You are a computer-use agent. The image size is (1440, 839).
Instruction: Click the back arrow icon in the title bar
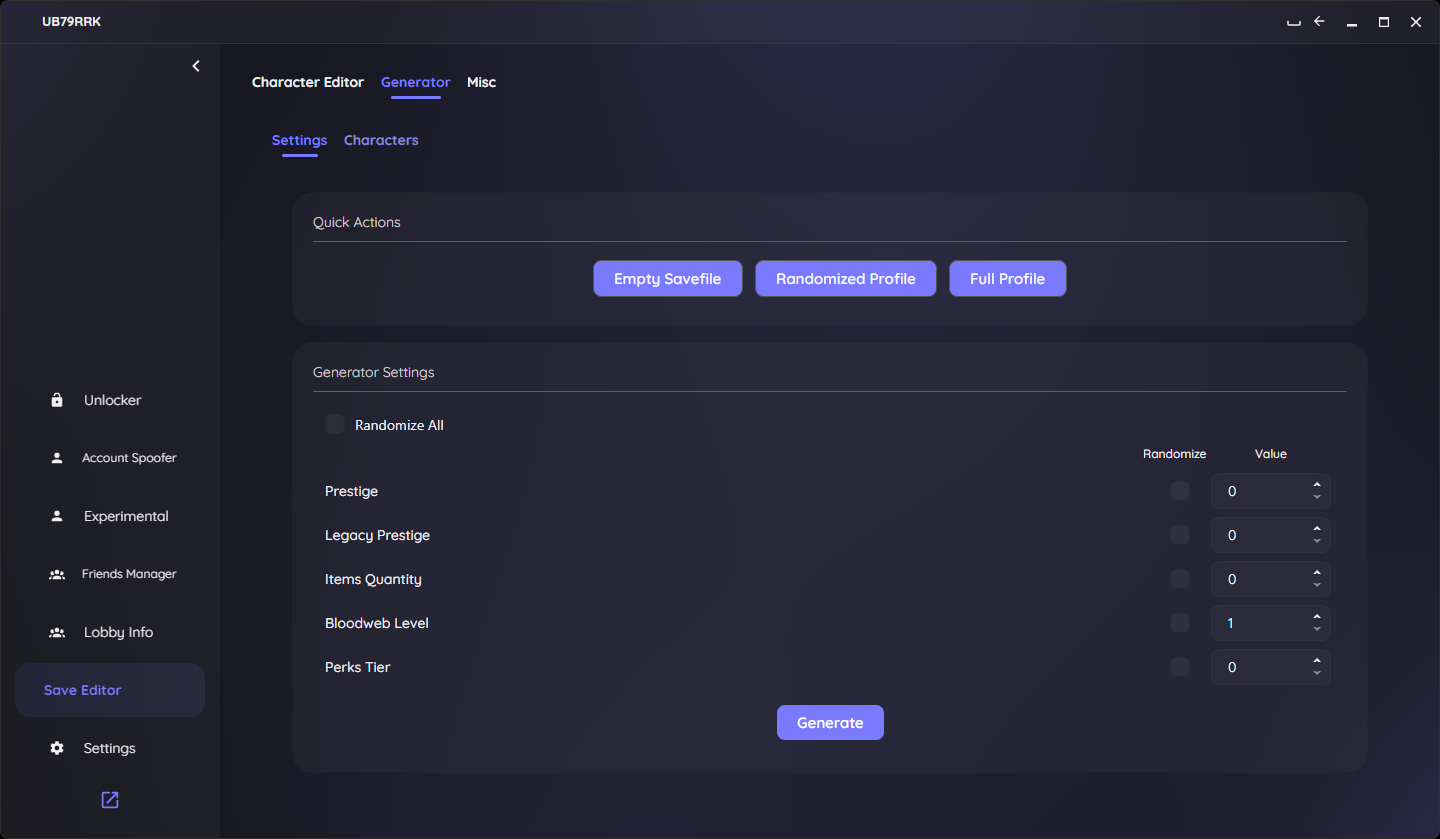pos(1319,21)
